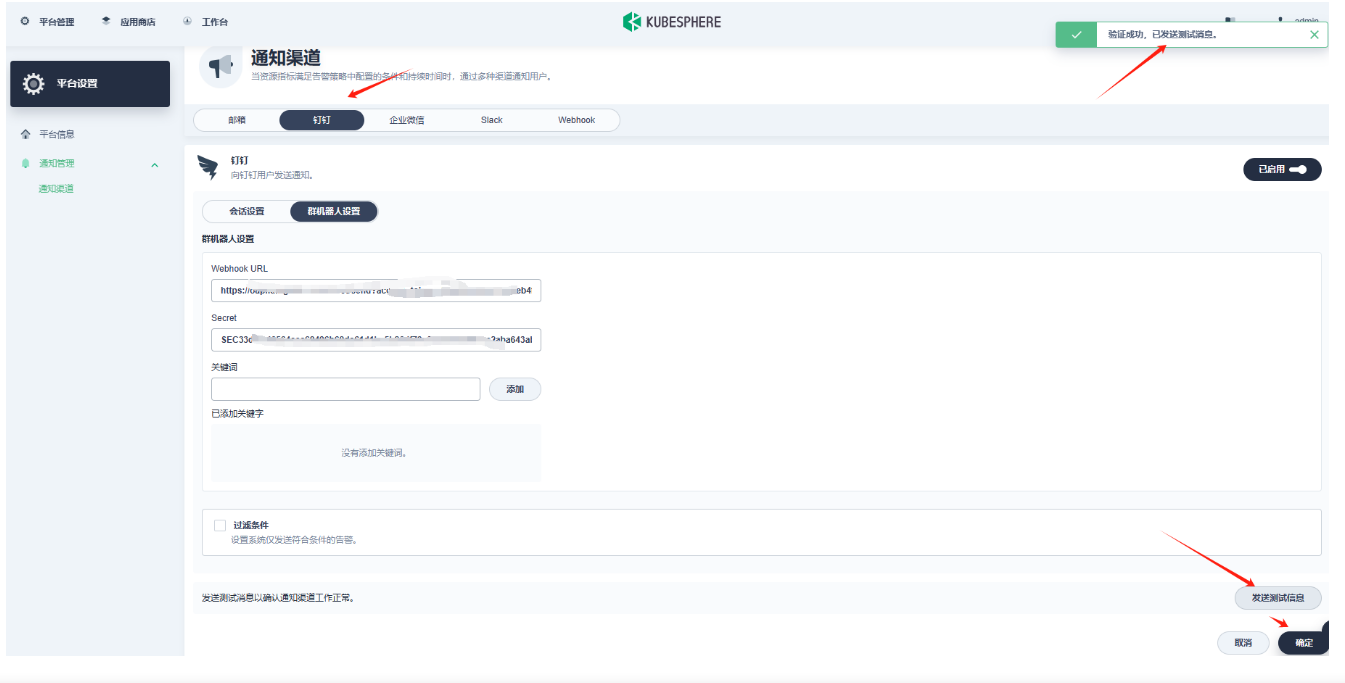1345x683 pixels.
Task: Click the 通知渠道 page heading
Action: point(286,59)
